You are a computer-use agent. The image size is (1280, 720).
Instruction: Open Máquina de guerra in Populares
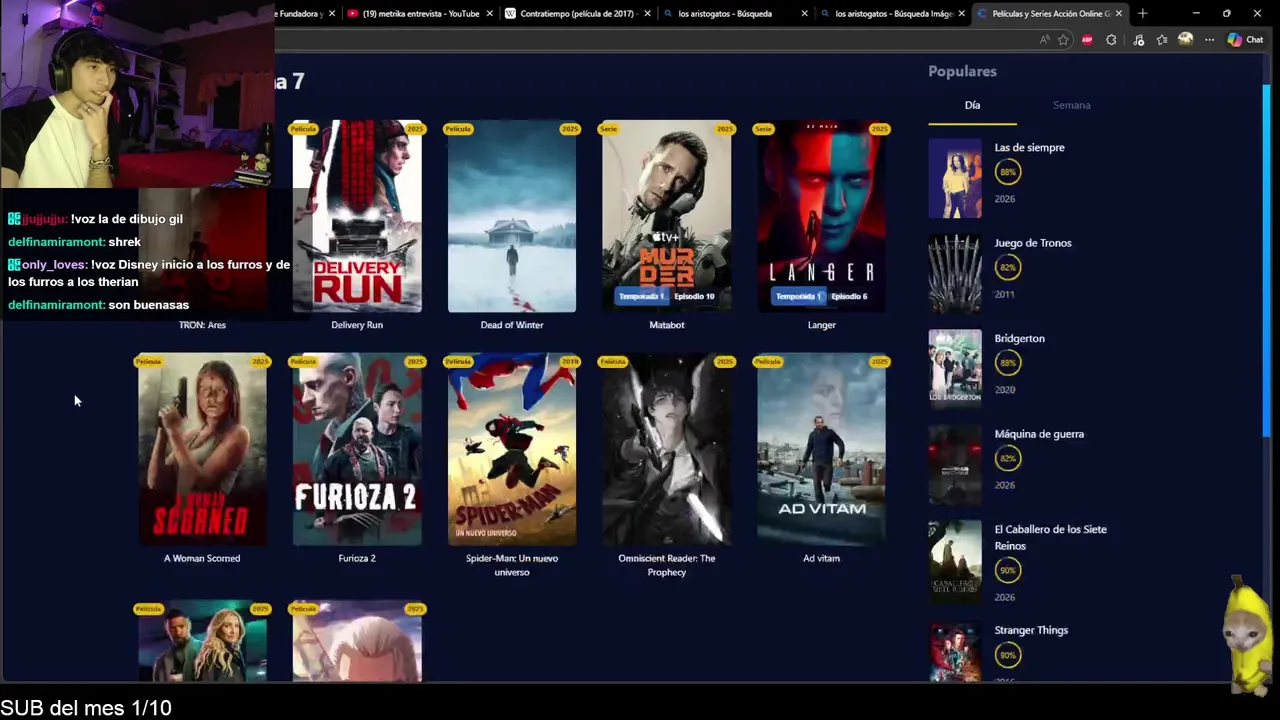[1039, 434]
